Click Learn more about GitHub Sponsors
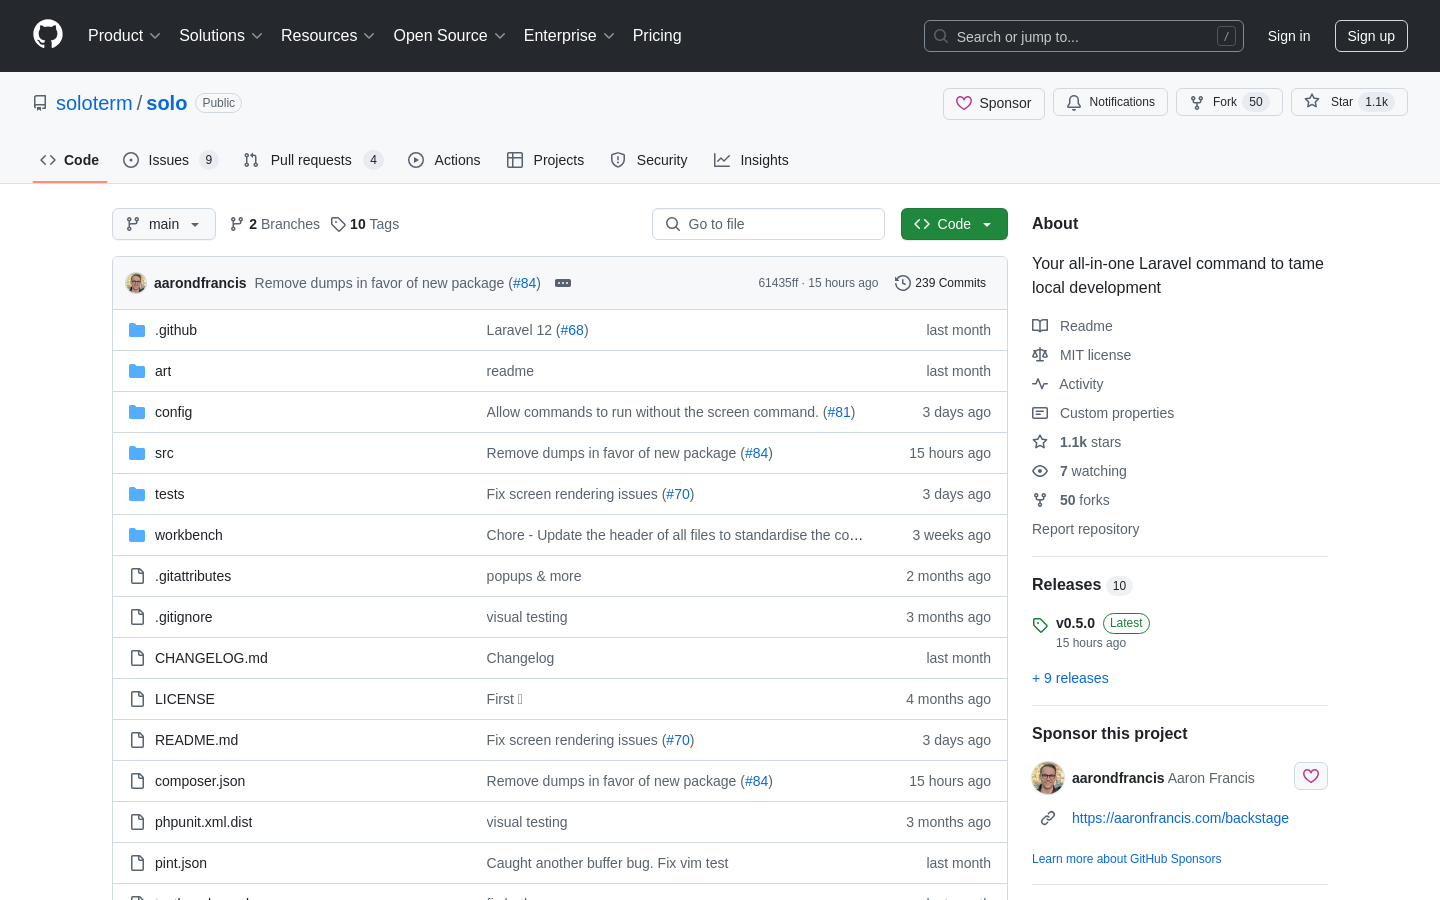 1126,859
